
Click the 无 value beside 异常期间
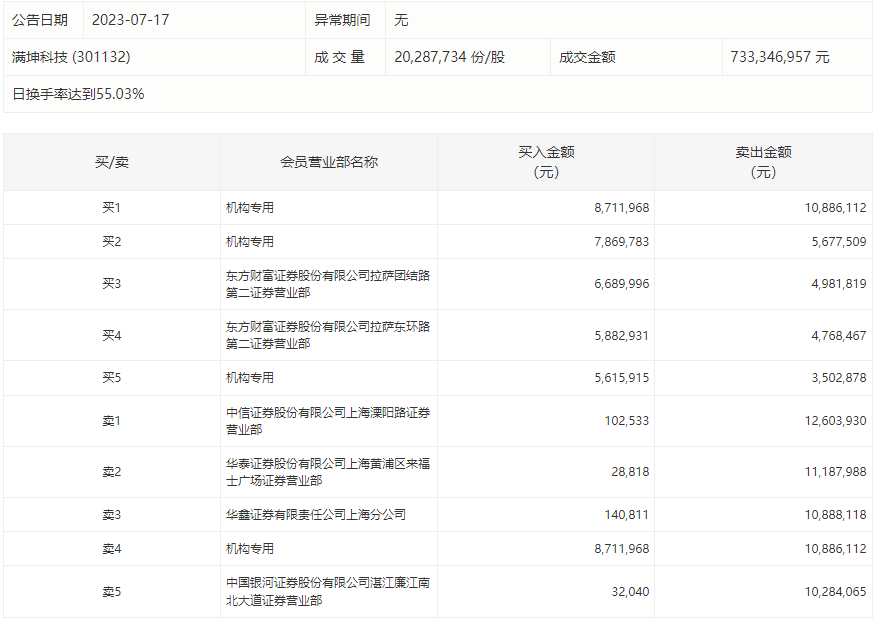pyautogui.click(x=401, y=20)
